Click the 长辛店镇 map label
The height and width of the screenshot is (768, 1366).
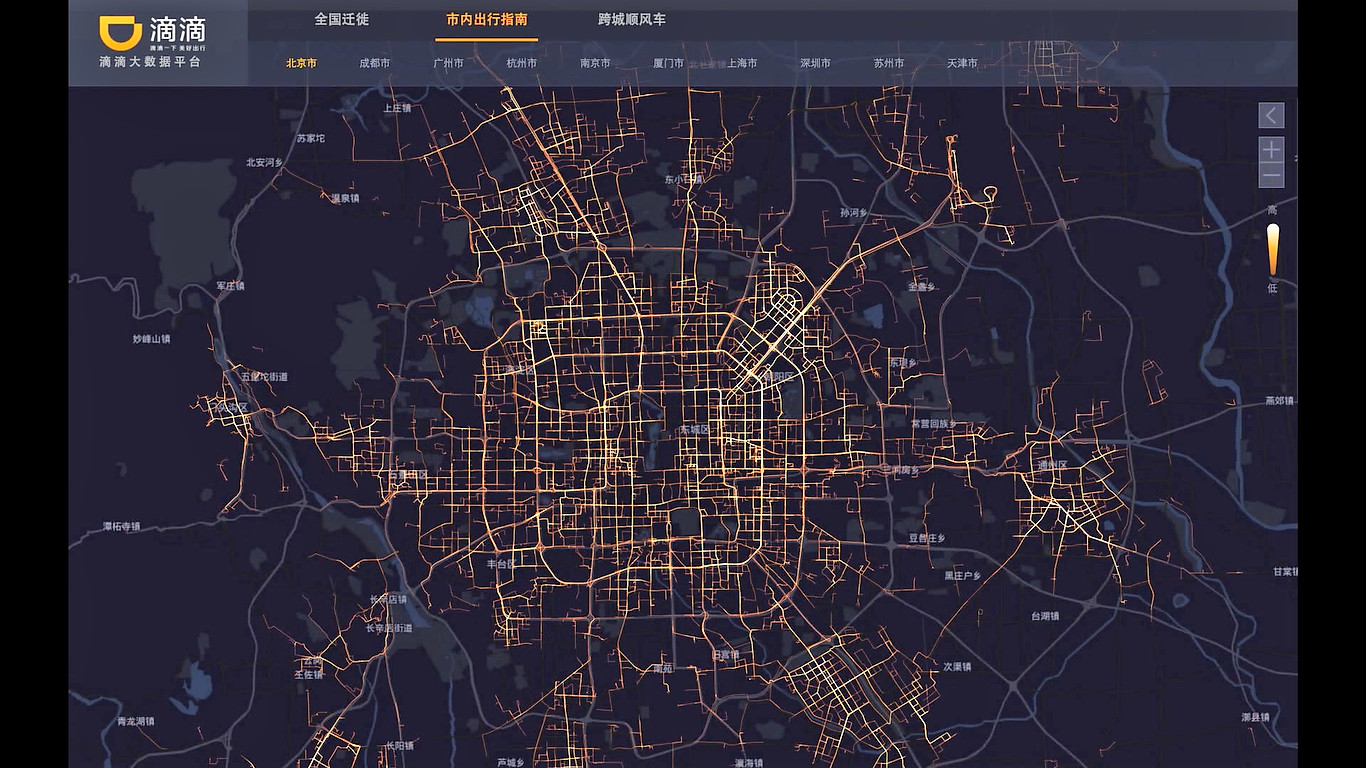[388, 599]
